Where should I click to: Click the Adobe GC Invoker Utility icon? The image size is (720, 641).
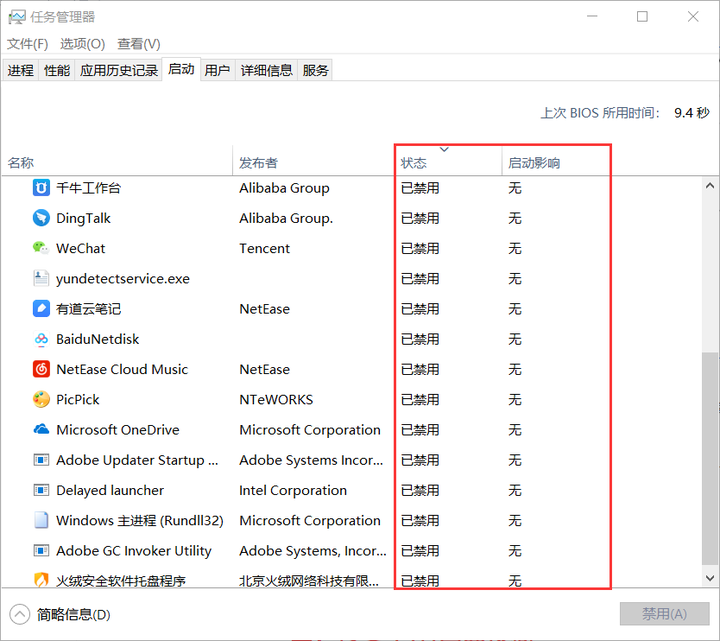[41, 551]
